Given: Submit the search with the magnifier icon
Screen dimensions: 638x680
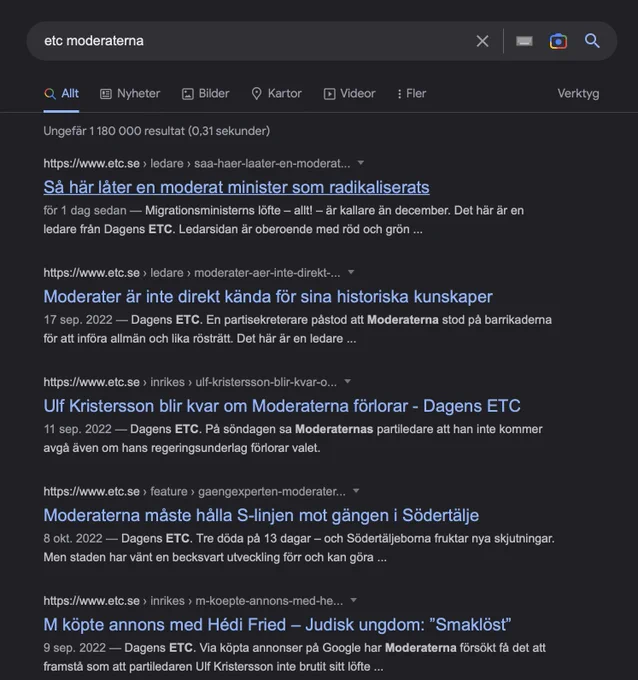Looking at the screenshot, I should tap(592, 41).
